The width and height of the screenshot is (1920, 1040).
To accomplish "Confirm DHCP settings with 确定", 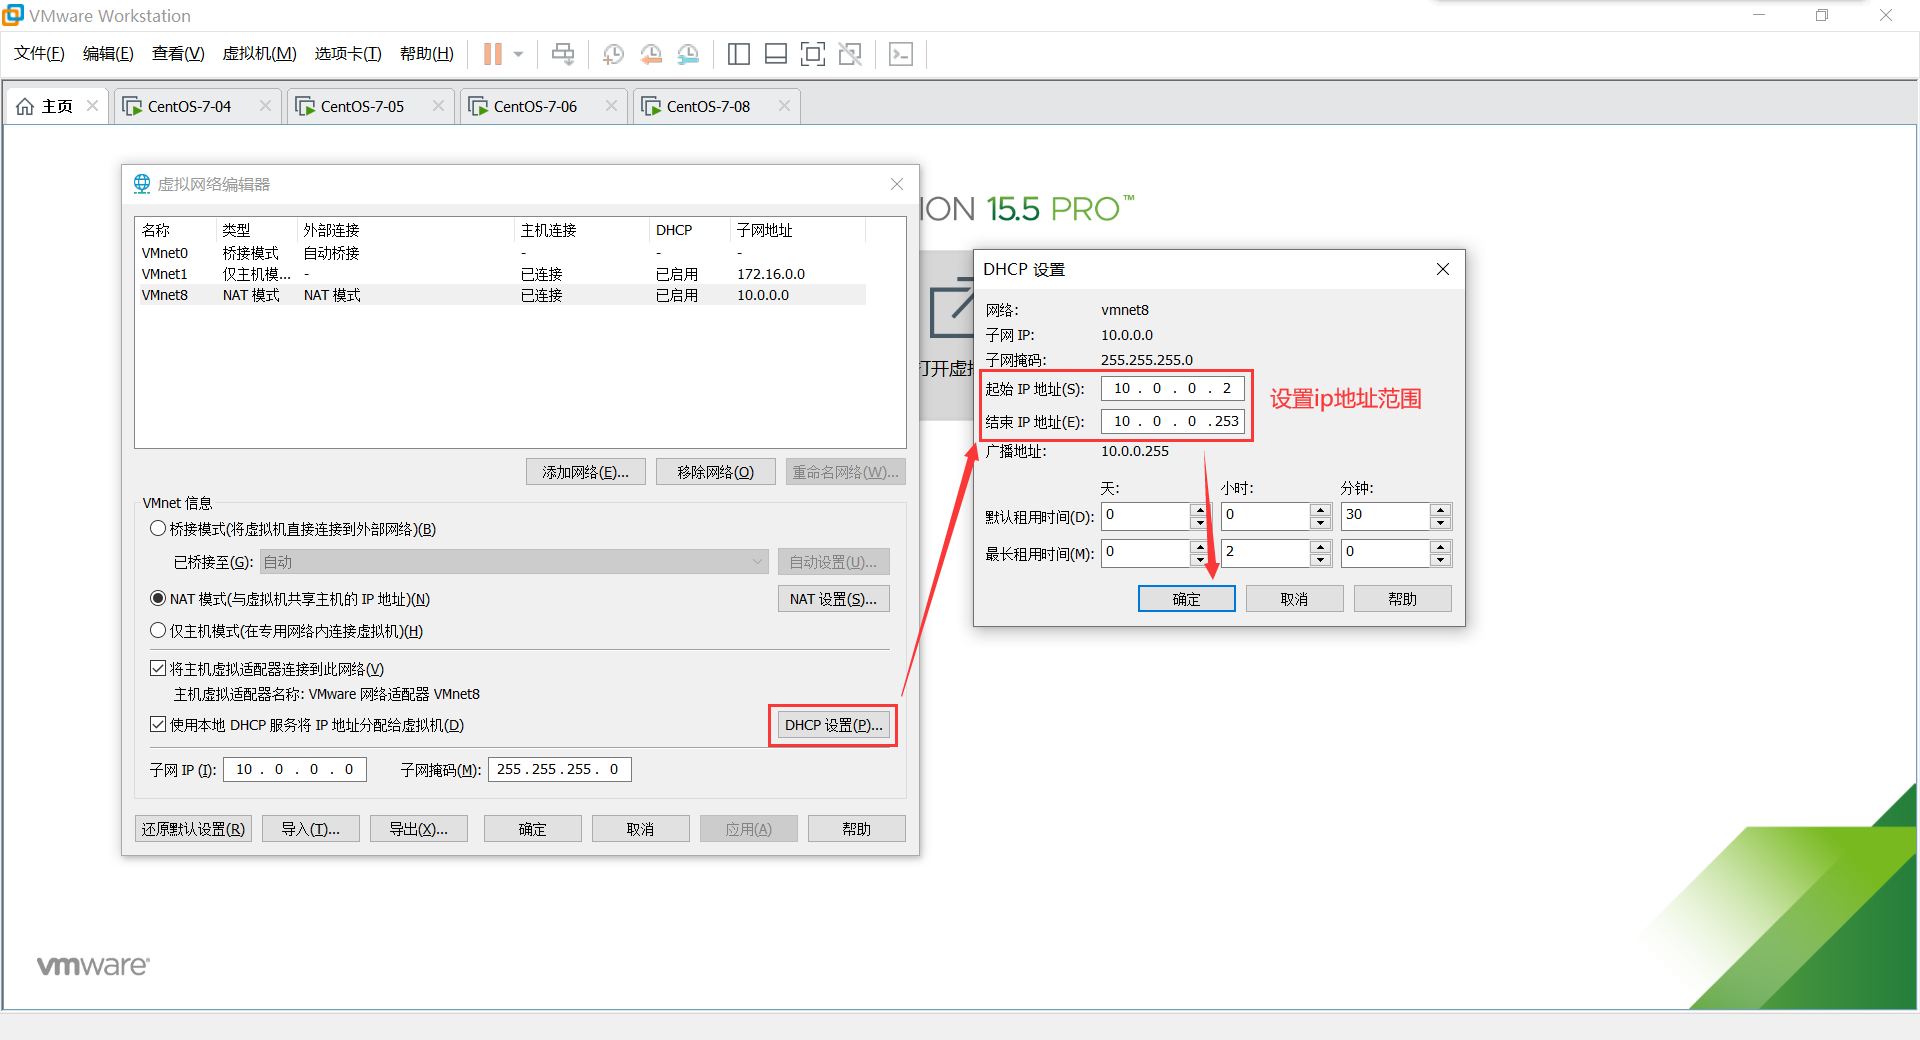I will point(1187,599).
